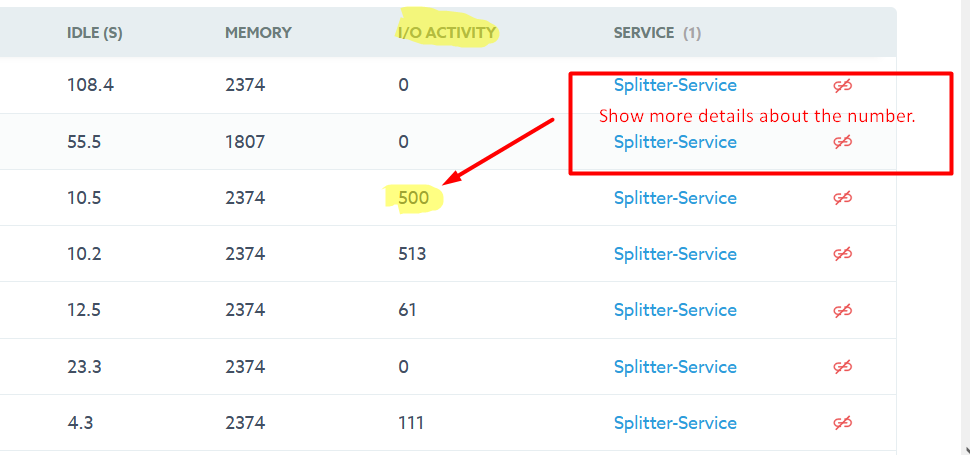The height and width of the screenshot is (455, 970).
Task: Click unlink icon in the 4.3 idle row
Action: pos(842,423)
